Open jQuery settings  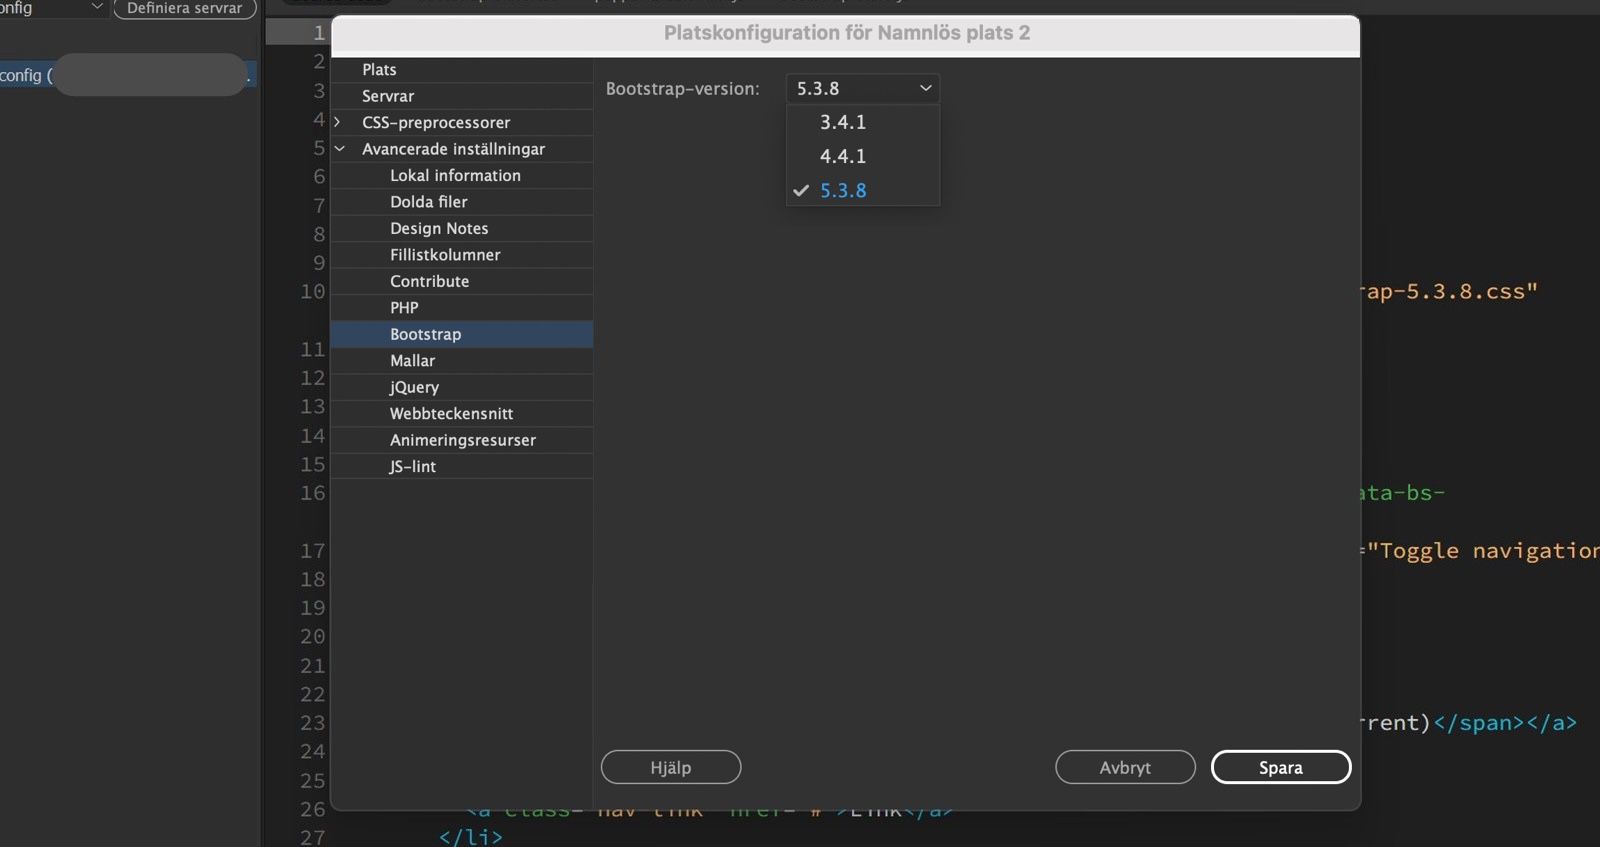462,387
